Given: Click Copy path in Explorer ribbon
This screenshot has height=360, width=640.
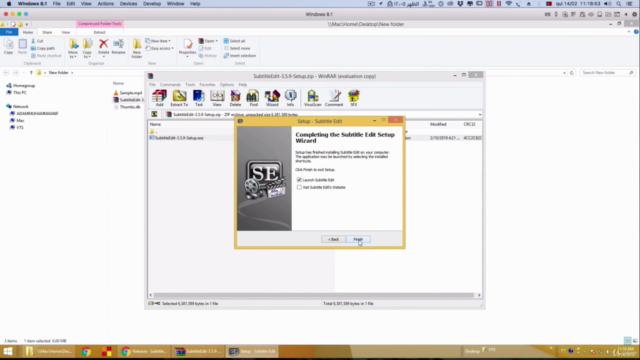Looking at the screenshot, I should (x=42, y=48).
